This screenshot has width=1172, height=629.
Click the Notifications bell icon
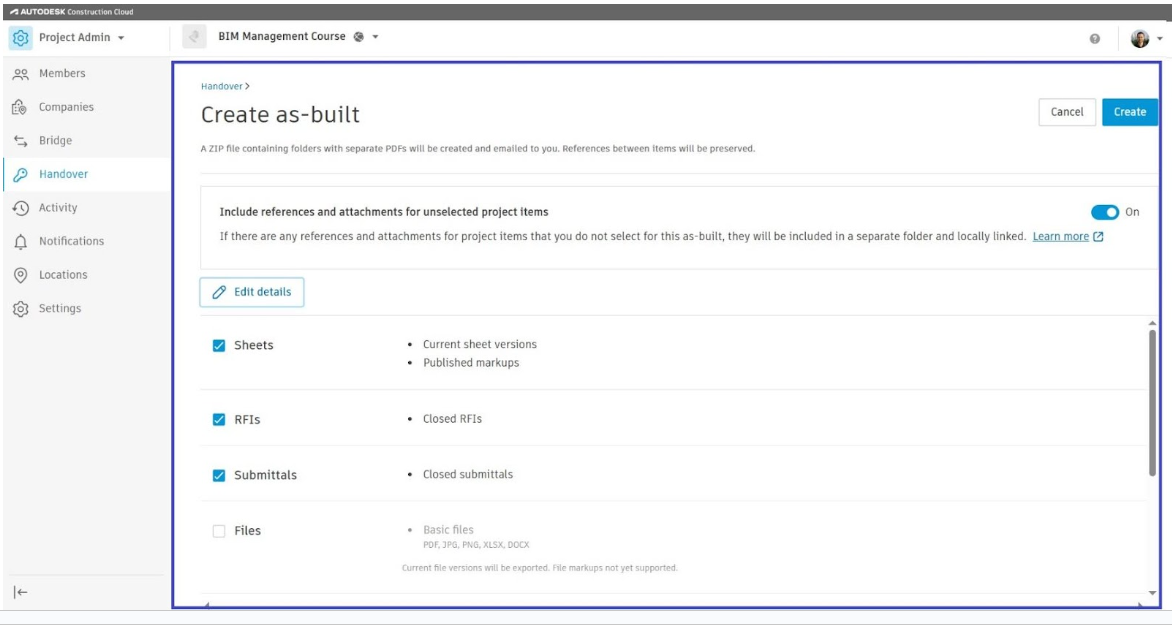click(20, 242)
